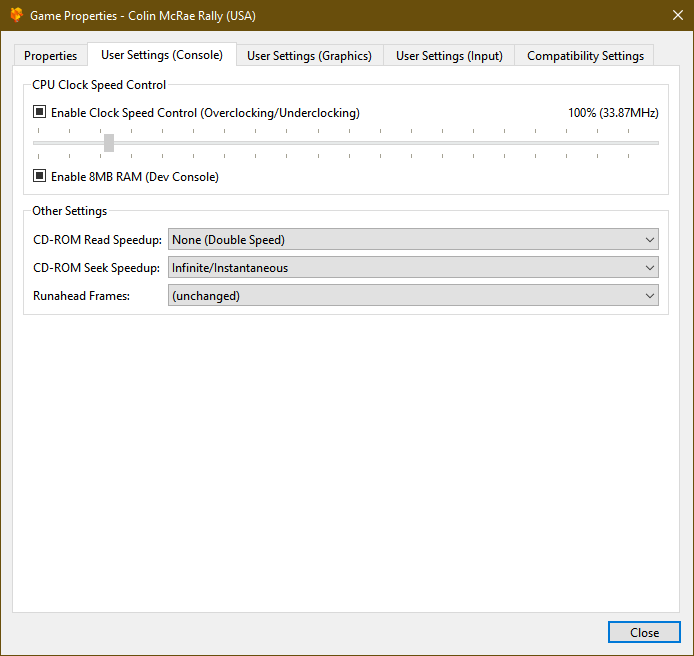Toggle Enable 8MB RAM (Dev Console) checkbox
Screen dimensions: 694x656
[39, 176]
